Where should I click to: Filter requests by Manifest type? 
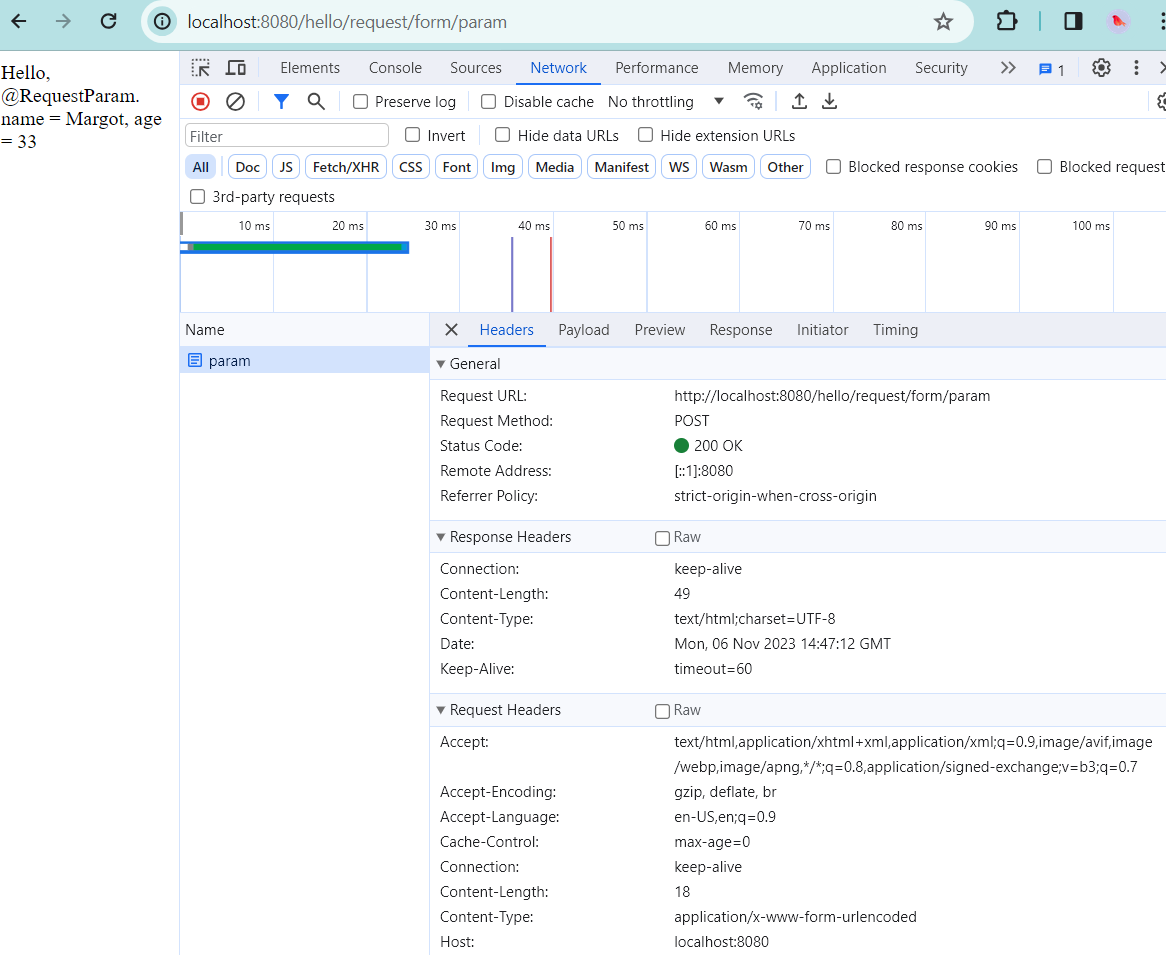pyautogui.click(x=622, y=167)
